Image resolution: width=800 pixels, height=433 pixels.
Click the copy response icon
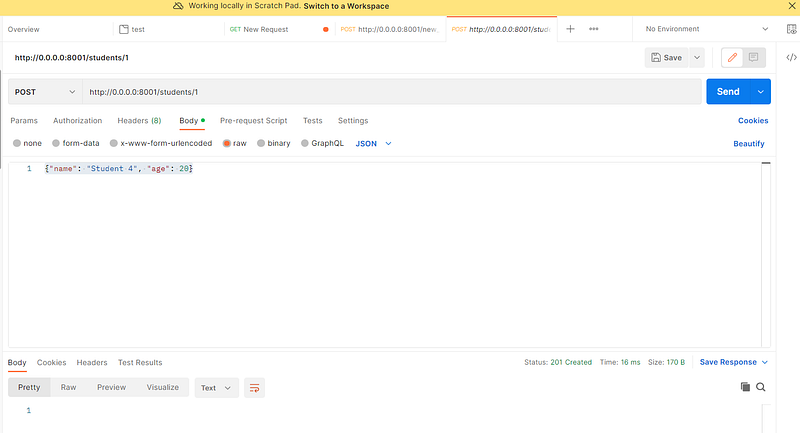click(745, 387)
